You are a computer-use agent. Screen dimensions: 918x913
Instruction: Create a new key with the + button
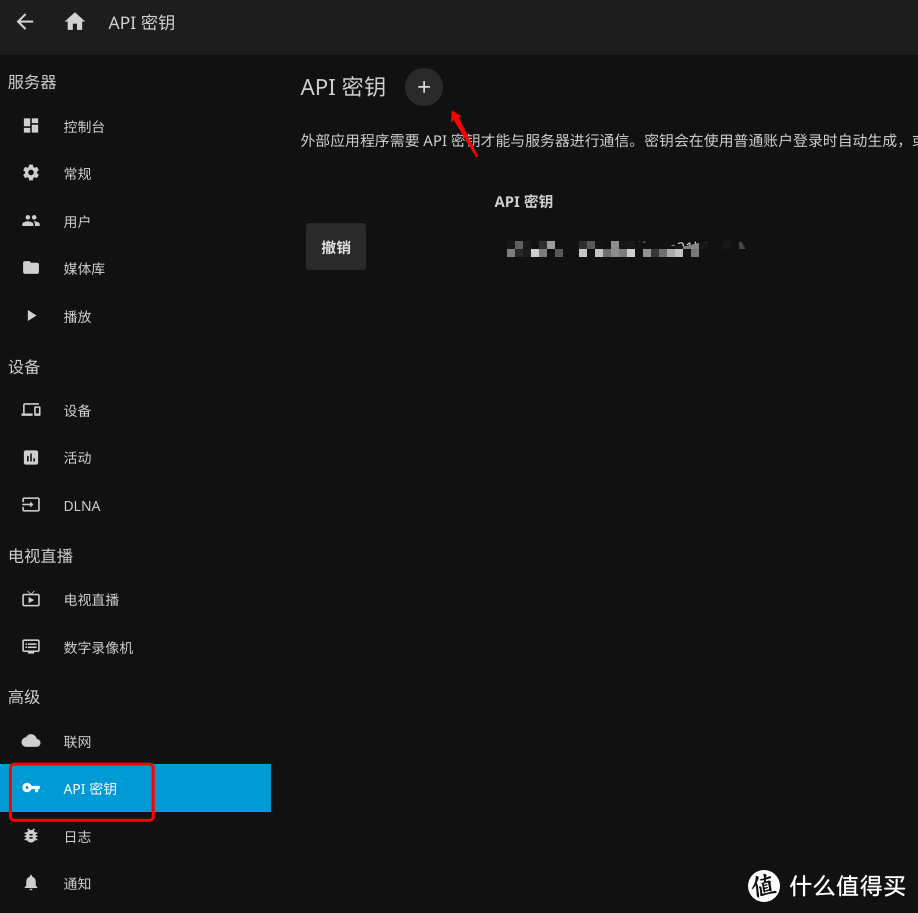coord(423,87)
